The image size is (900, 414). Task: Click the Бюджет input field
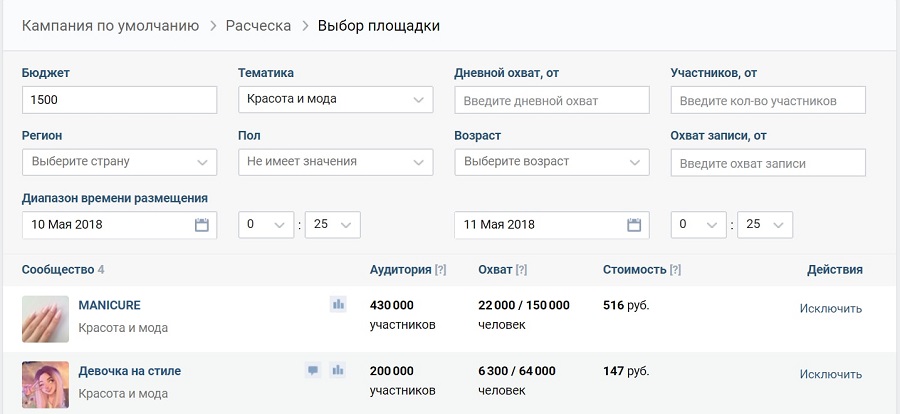pos(119,100)
